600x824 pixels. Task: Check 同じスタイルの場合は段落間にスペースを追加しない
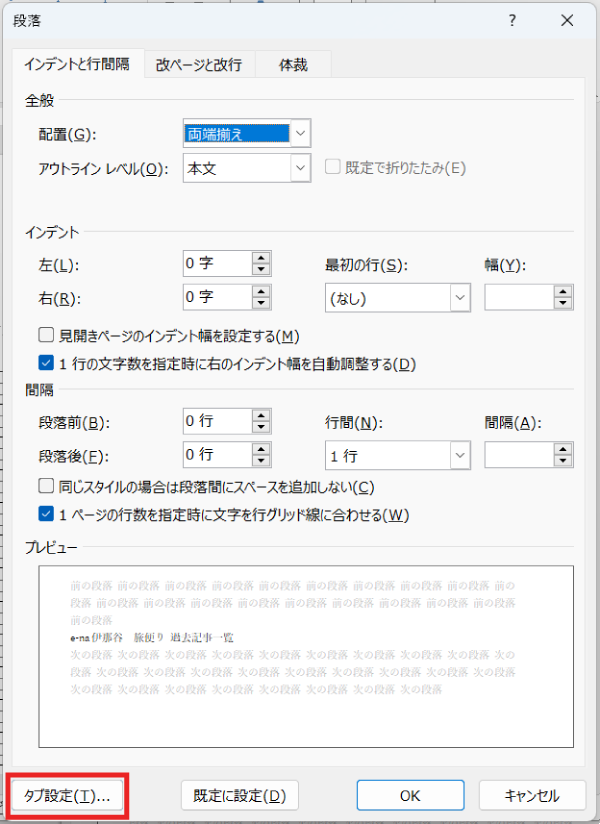[x=46, y=487]
